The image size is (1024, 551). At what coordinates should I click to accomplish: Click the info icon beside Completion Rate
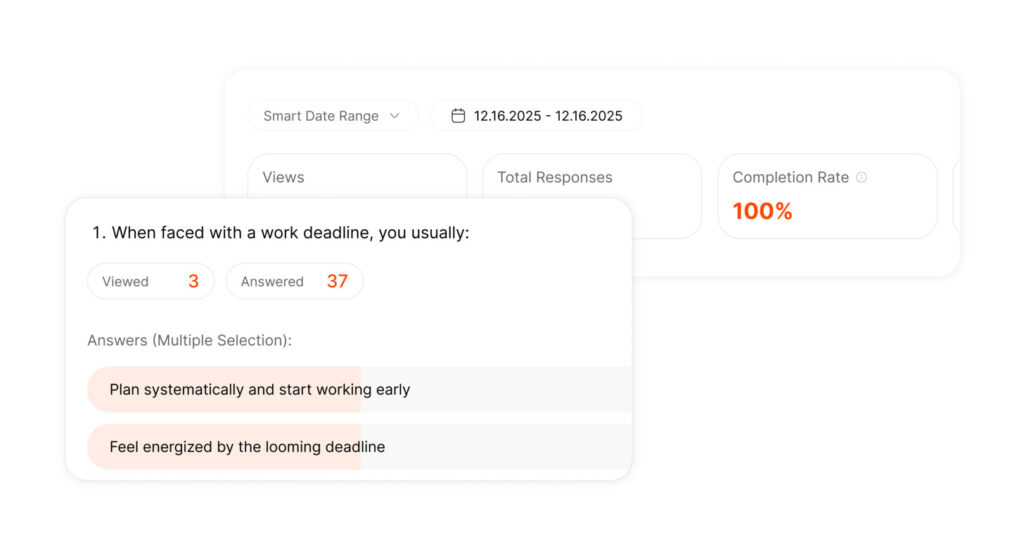point(862,178)
